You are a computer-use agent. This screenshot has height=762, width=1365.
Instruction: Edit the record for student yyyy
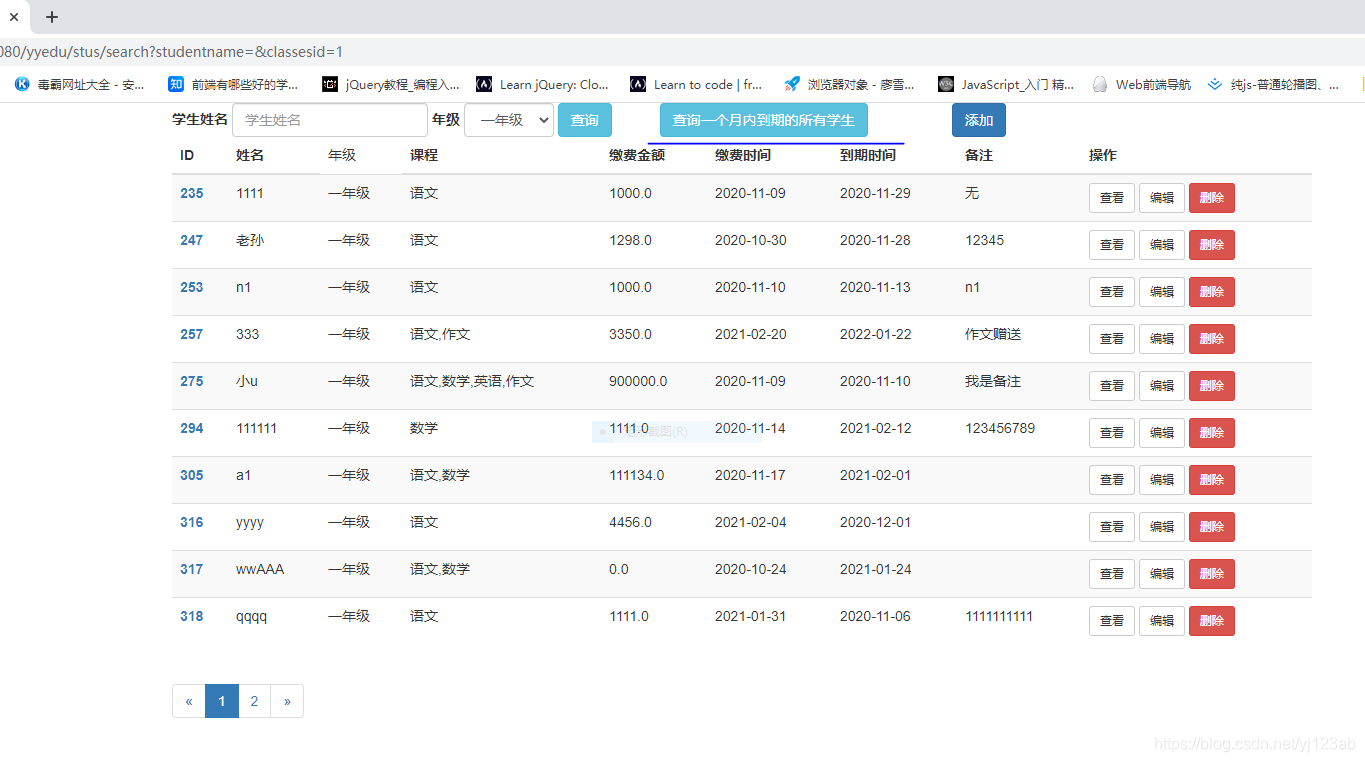click(x=1162, y=527)
